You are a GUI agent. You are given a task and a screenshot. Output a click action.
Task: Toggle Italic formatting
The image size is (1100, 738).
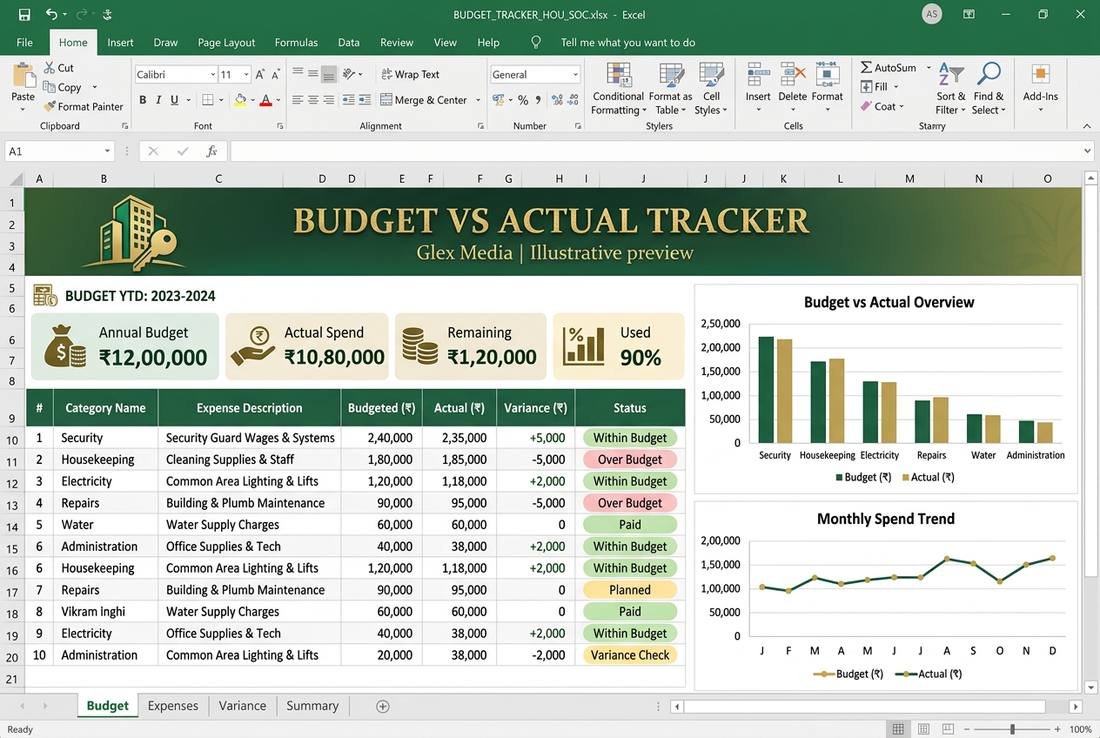[159, 100]
